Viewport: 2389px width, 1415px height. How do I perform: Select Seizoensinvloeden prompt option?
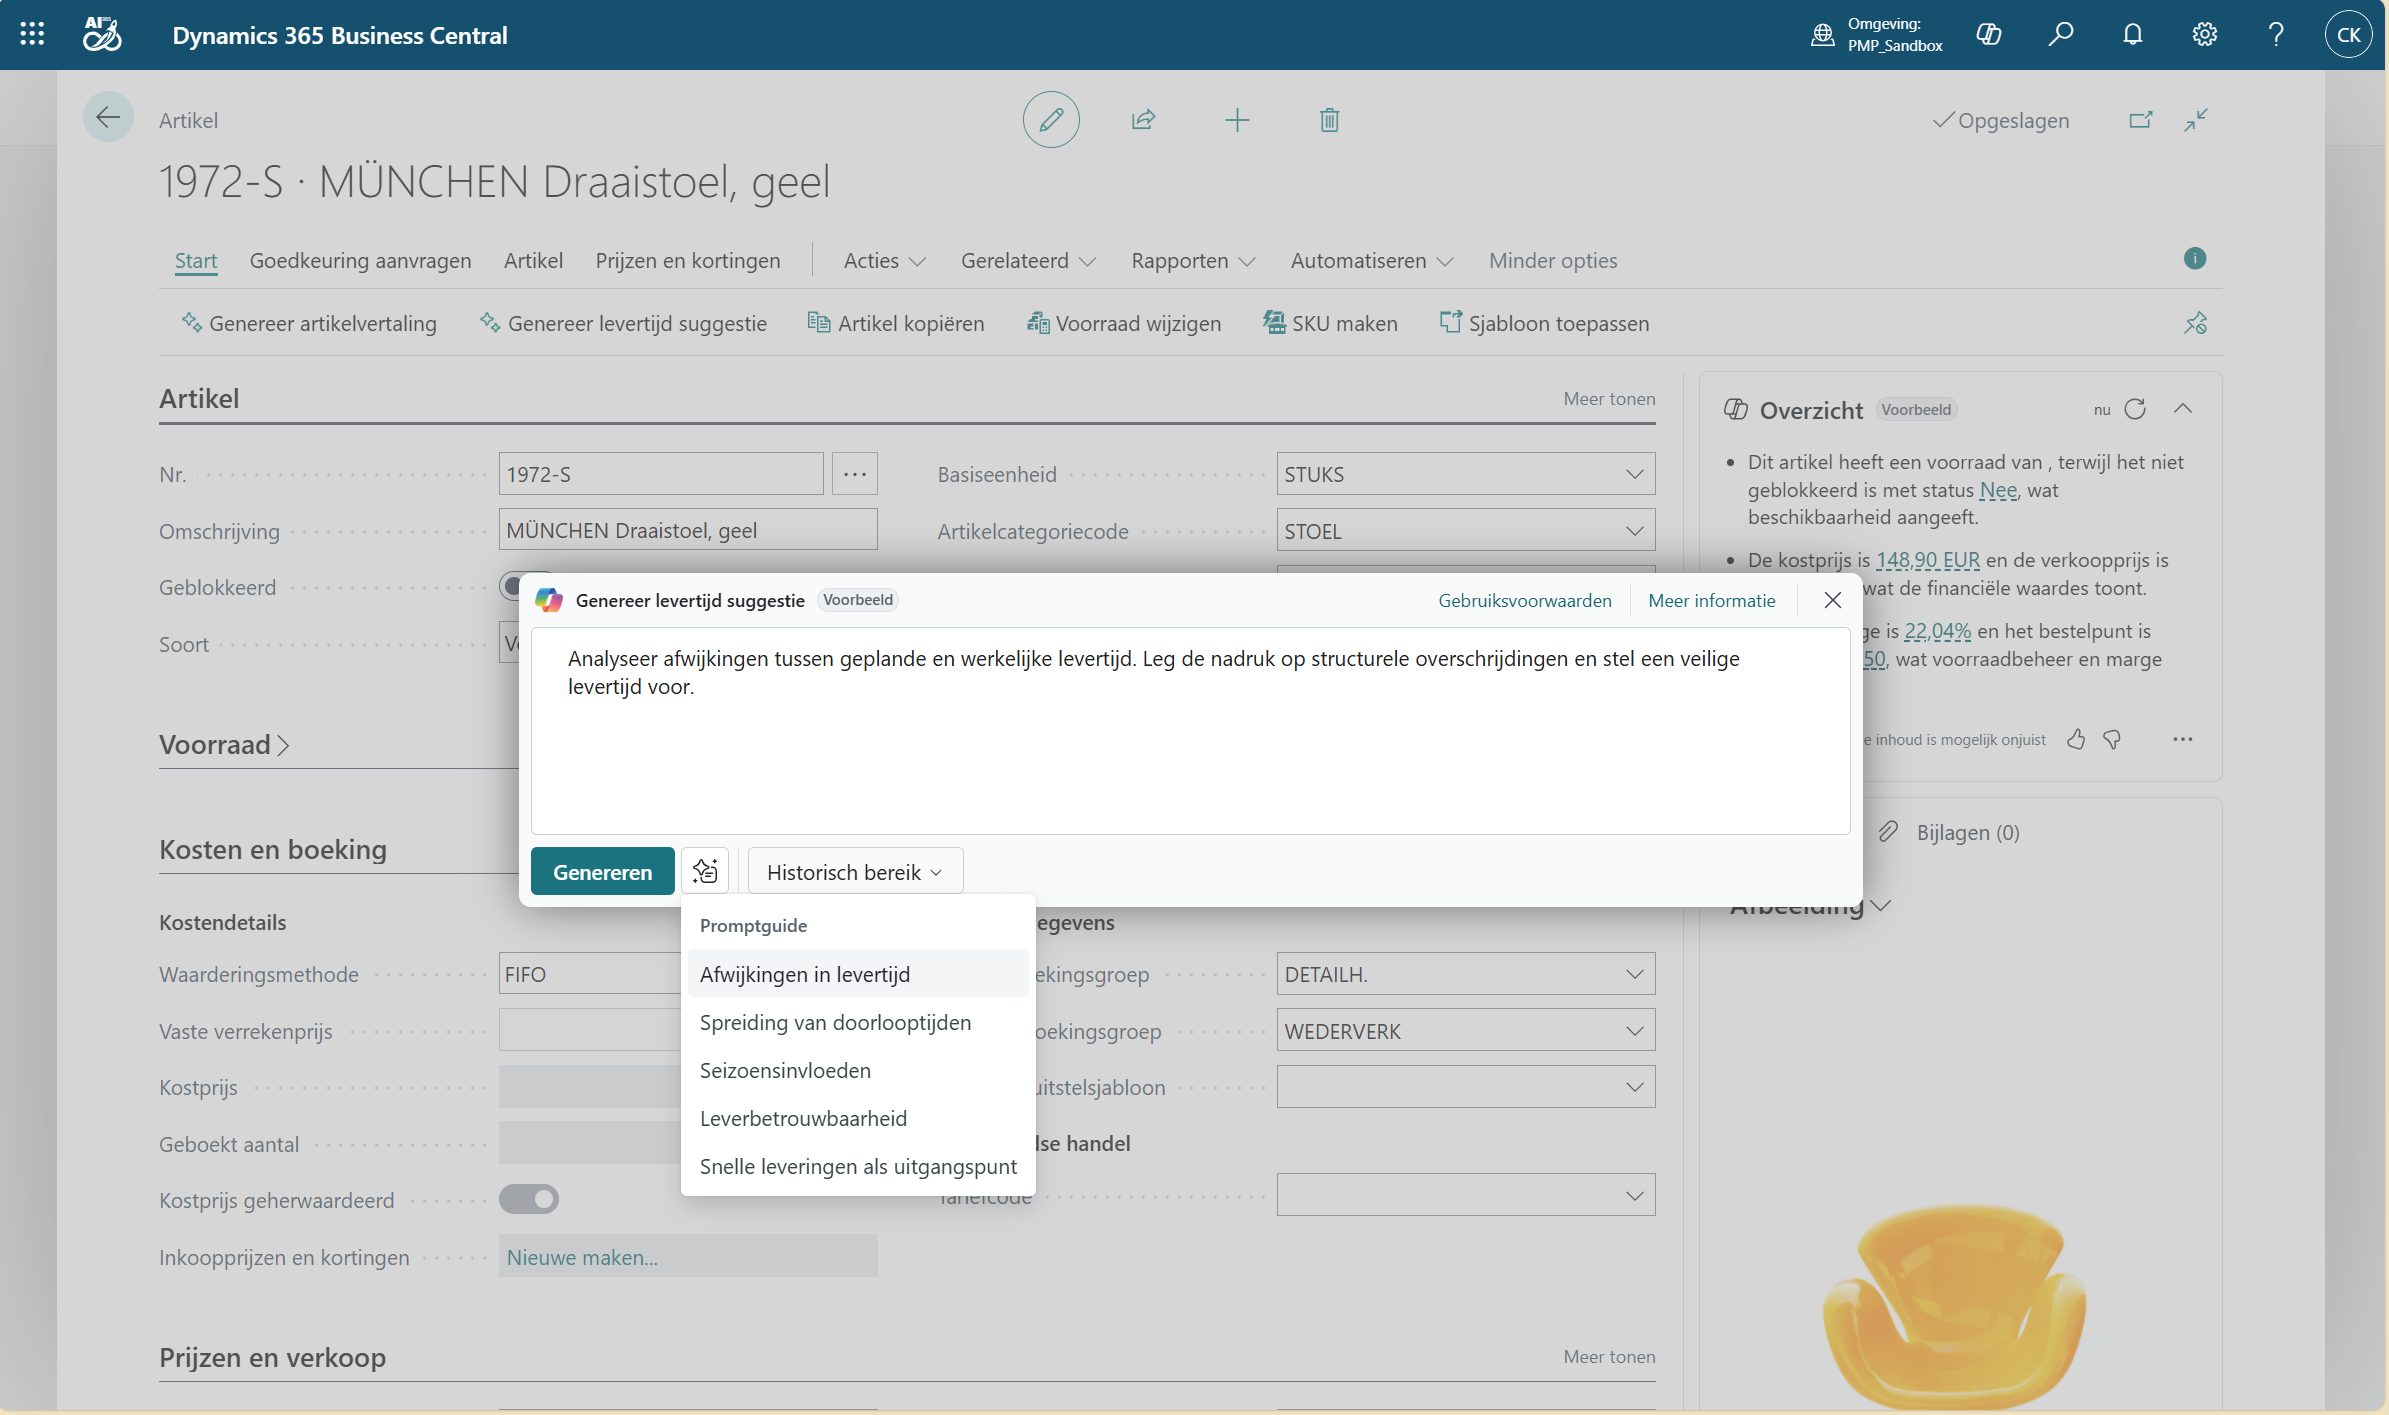click(785, 1070)
